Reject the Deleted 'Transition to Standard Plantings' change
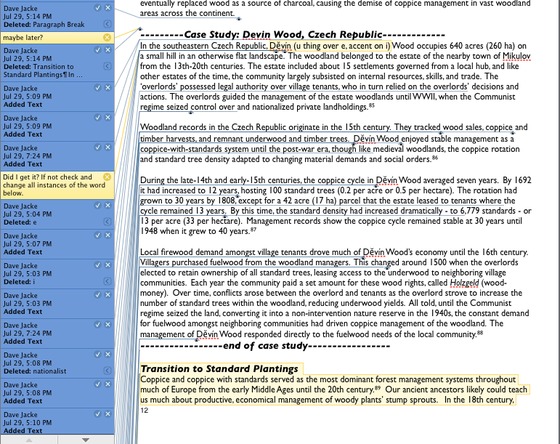The image size is (560, 444). (108, 50)
